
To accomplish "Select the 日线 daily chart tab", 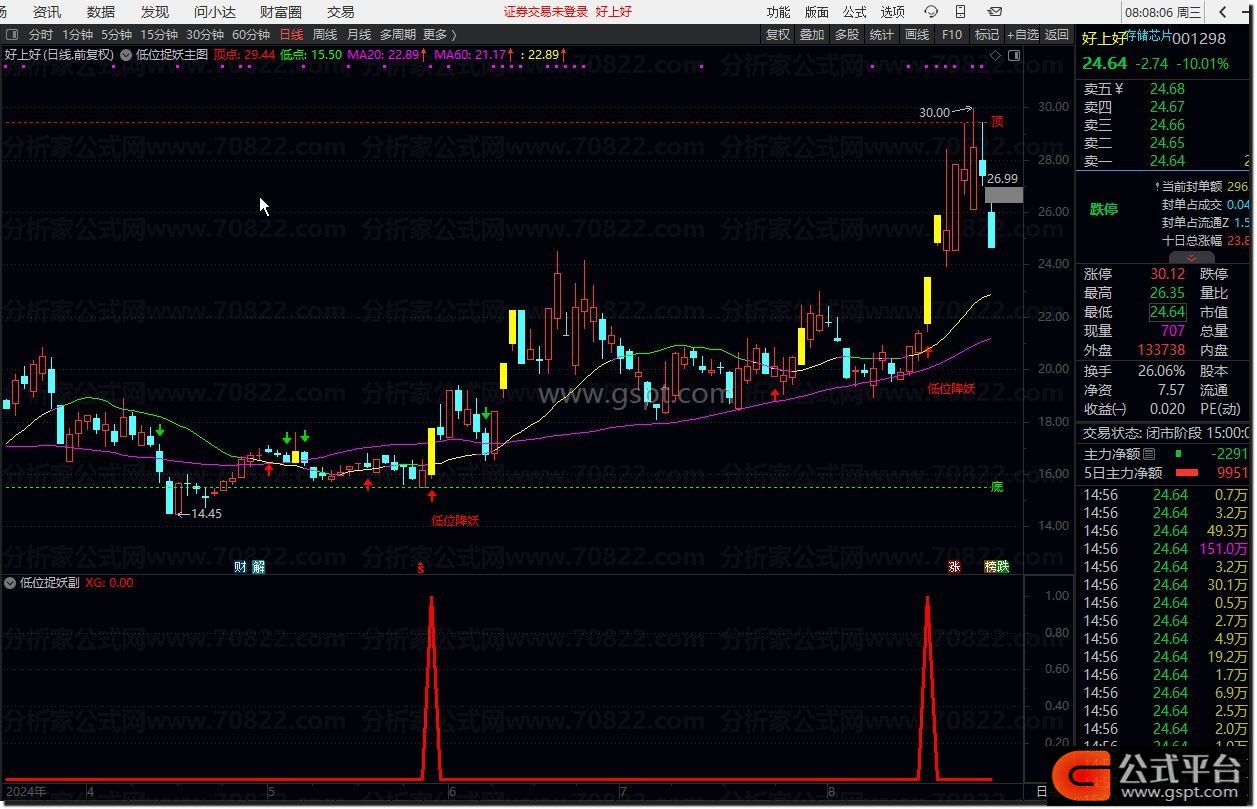I will (291, 34).
